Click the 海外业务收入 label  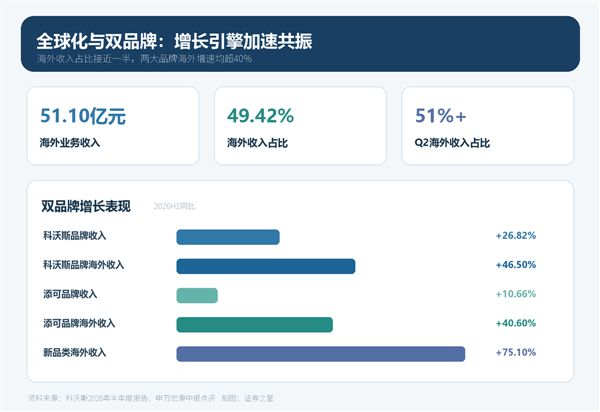click(70, 143)
